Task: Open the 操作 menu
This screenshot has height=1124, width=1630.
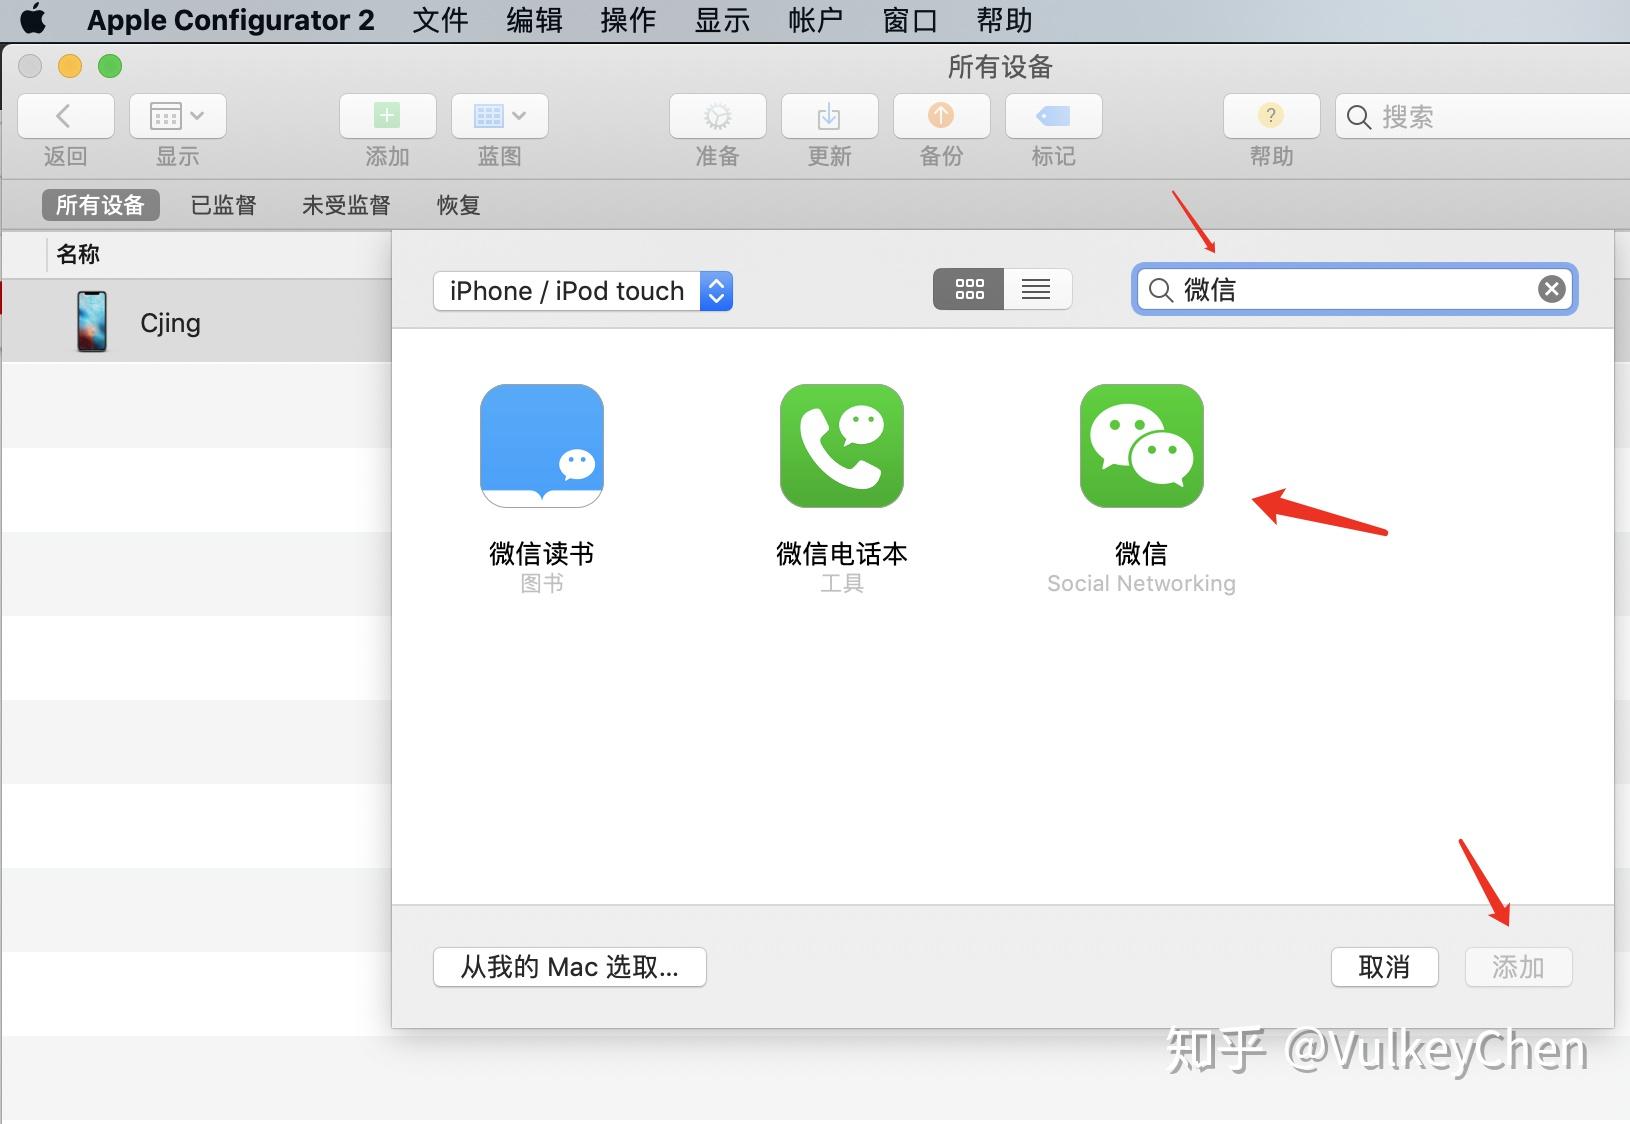Action: (628, 20)
